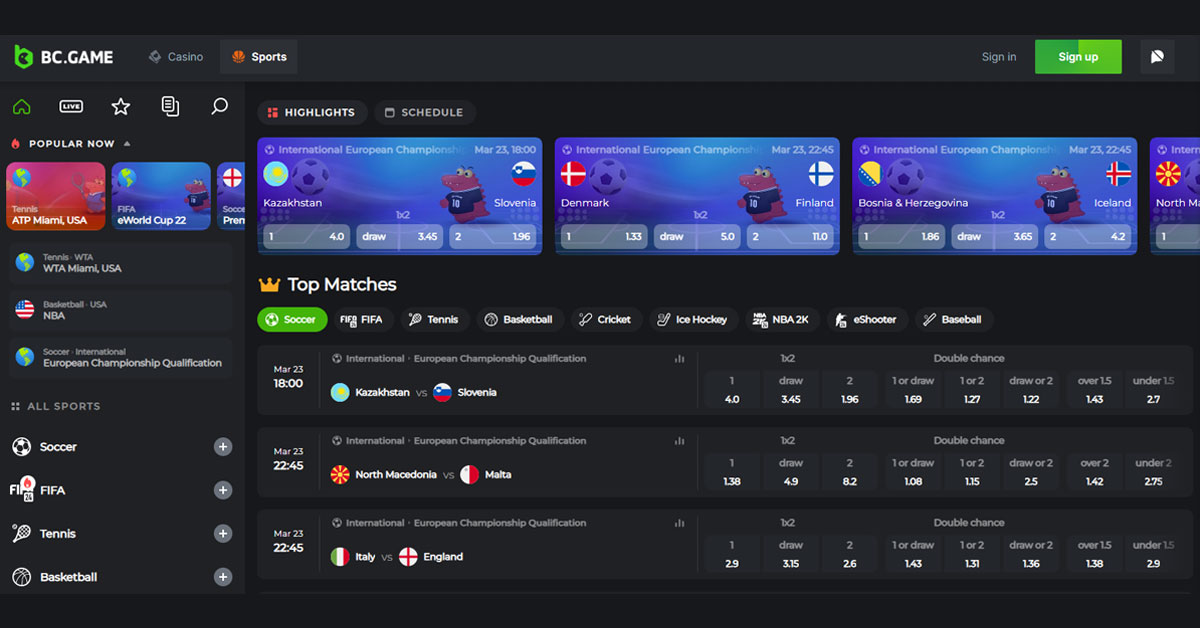The width and height of the screenshot is (1200, 628).
Task: Filter top matches by NBA 2K
Action: pos(782,320)
